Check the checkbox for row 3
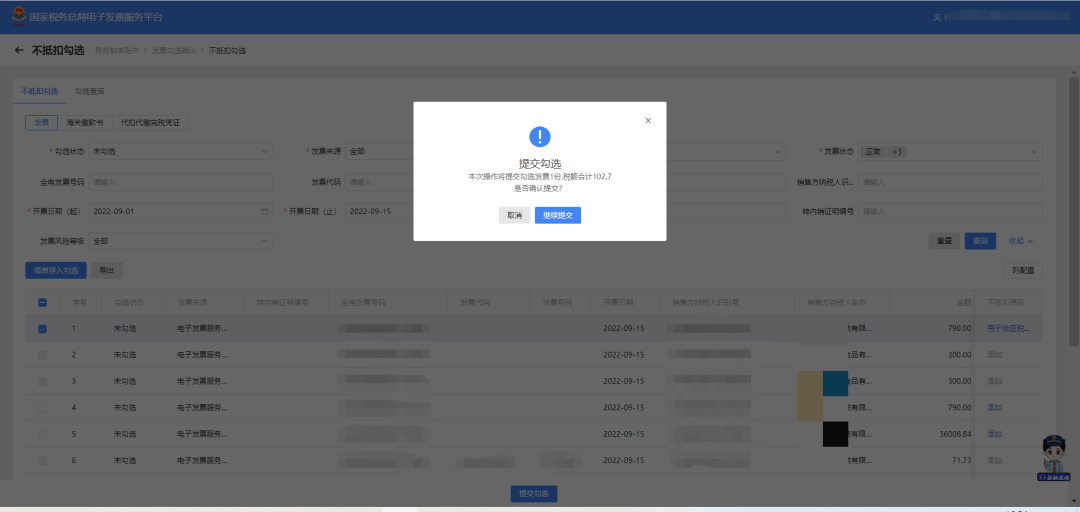This screenshot has width=1080, height=512. tap(42, 381)
